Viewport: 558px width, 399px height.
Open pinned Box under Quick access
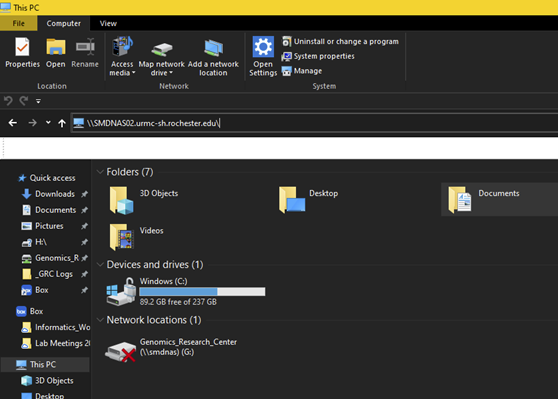pyautogui.click(x=35, y=290)
